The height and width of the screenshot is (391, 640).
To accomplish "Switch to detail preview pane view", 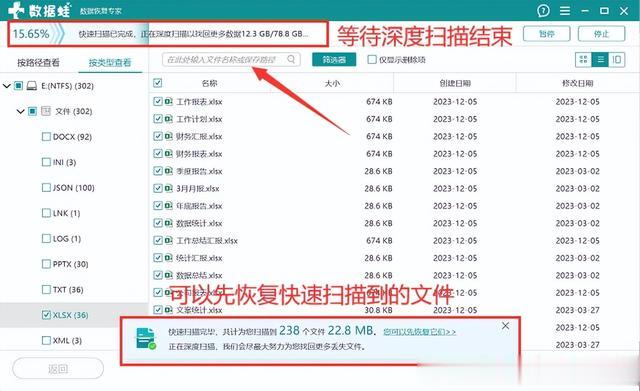I will (617, 60).
